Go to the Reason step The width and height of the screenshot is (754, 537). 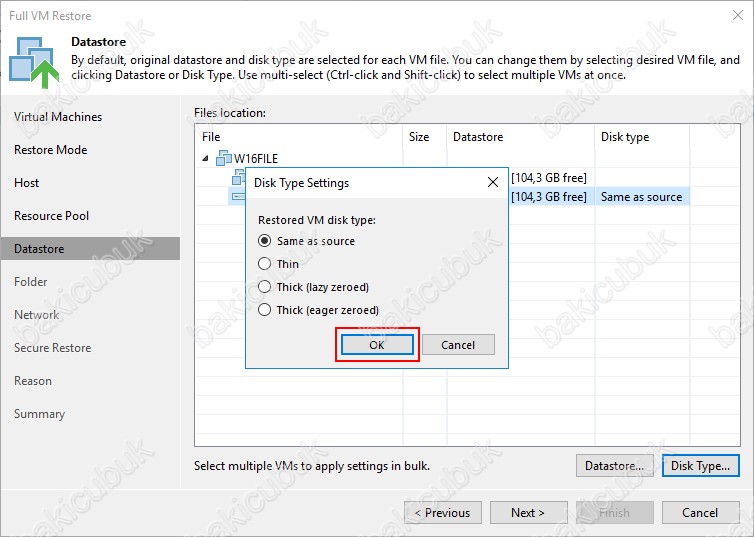(33, 381)
